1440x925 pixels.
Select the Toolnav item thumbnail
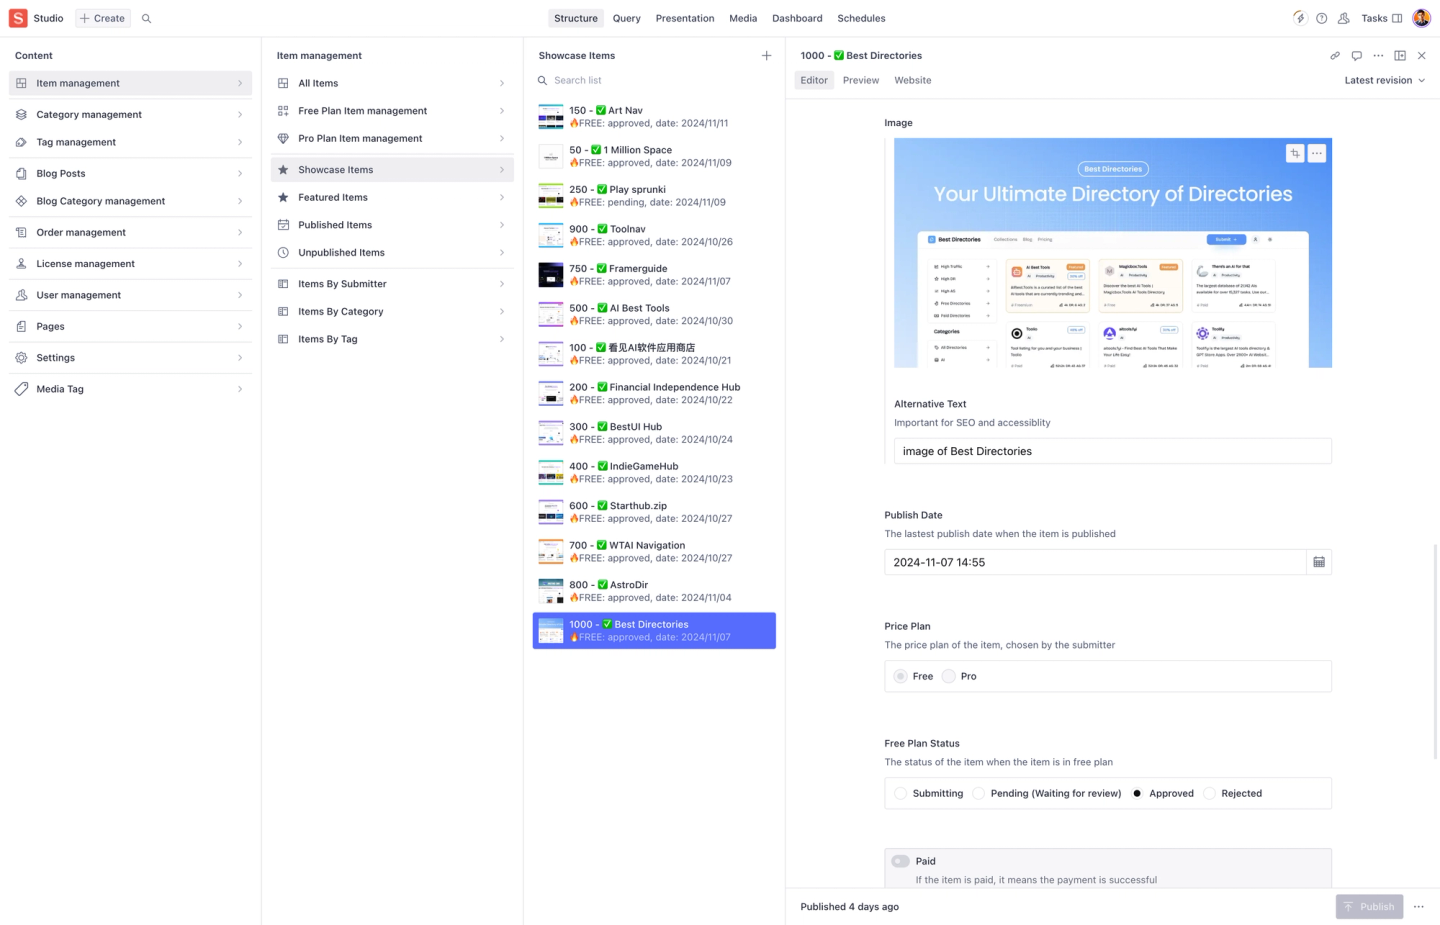[550, 234]
